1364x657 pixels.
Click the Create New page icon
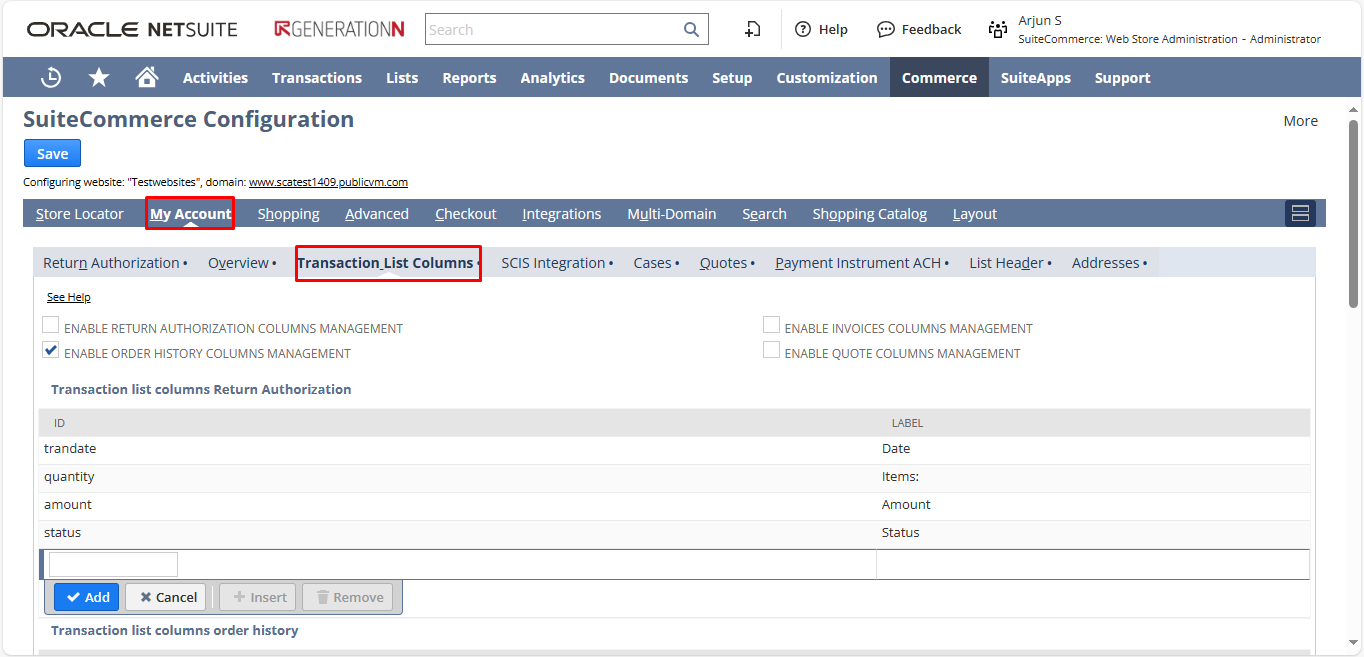[x=753, y=30]
